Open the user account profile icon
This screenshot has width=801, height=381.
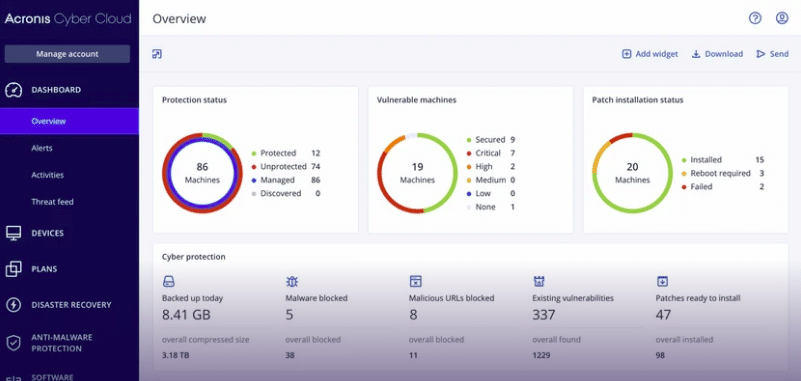(782, 18)
